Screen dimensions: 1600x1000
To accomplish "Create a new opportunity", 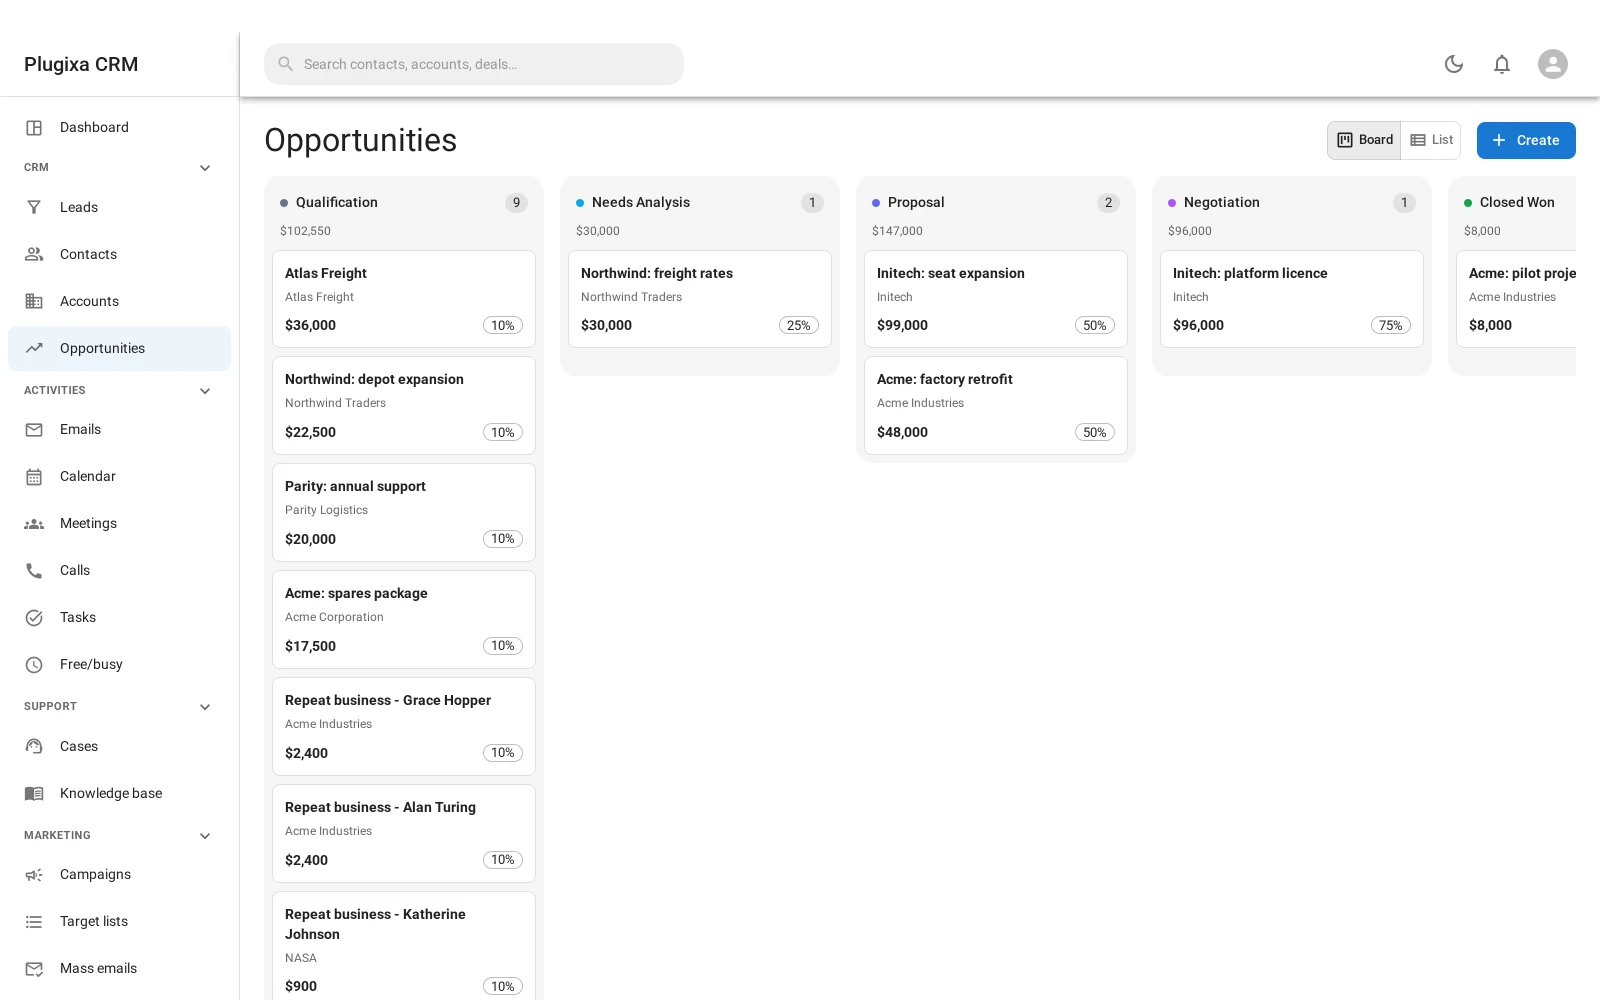I will click(x=1526, y=140).
